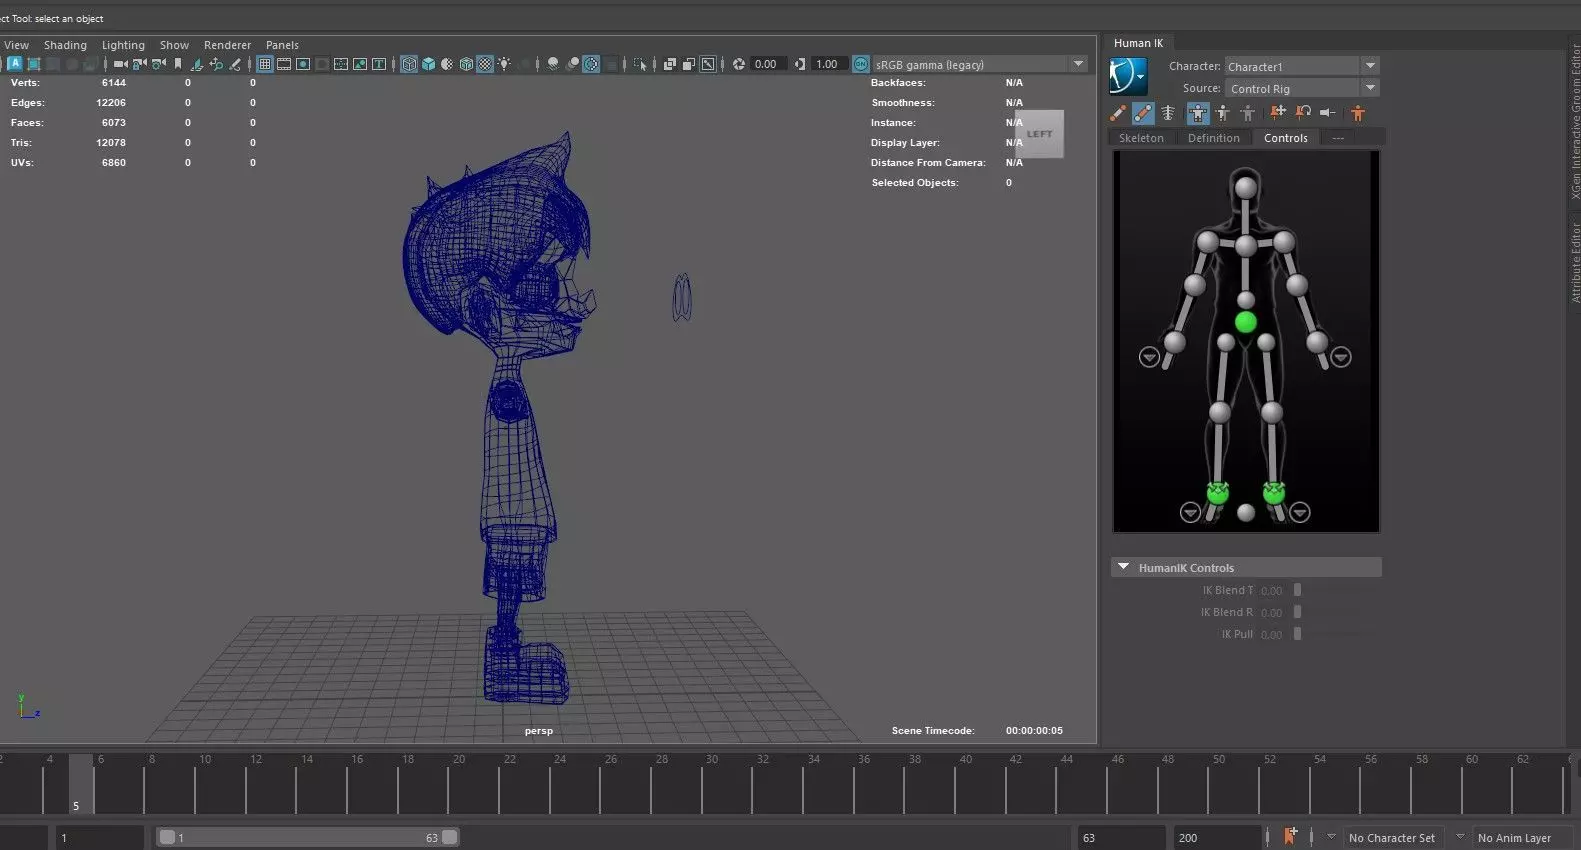This screenshot has width=1581, height=850.
Task: Toggle the film gate display
Action: click(284, 64)
